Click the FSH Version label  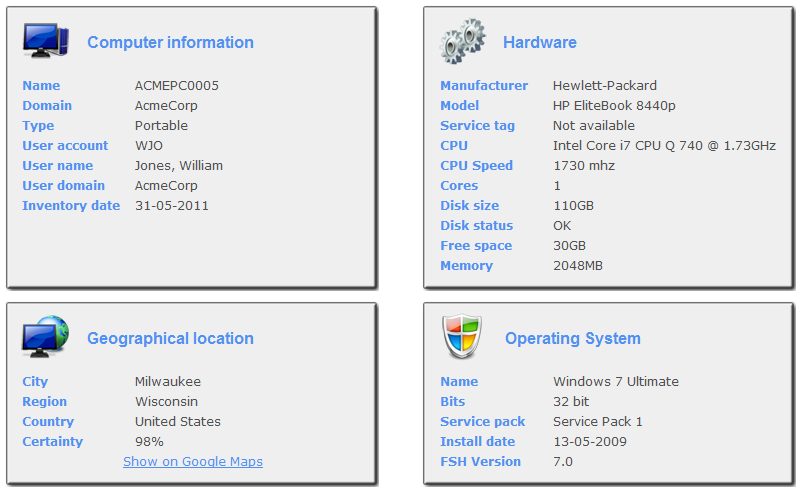pyautogui.click(x=480, y=461)
